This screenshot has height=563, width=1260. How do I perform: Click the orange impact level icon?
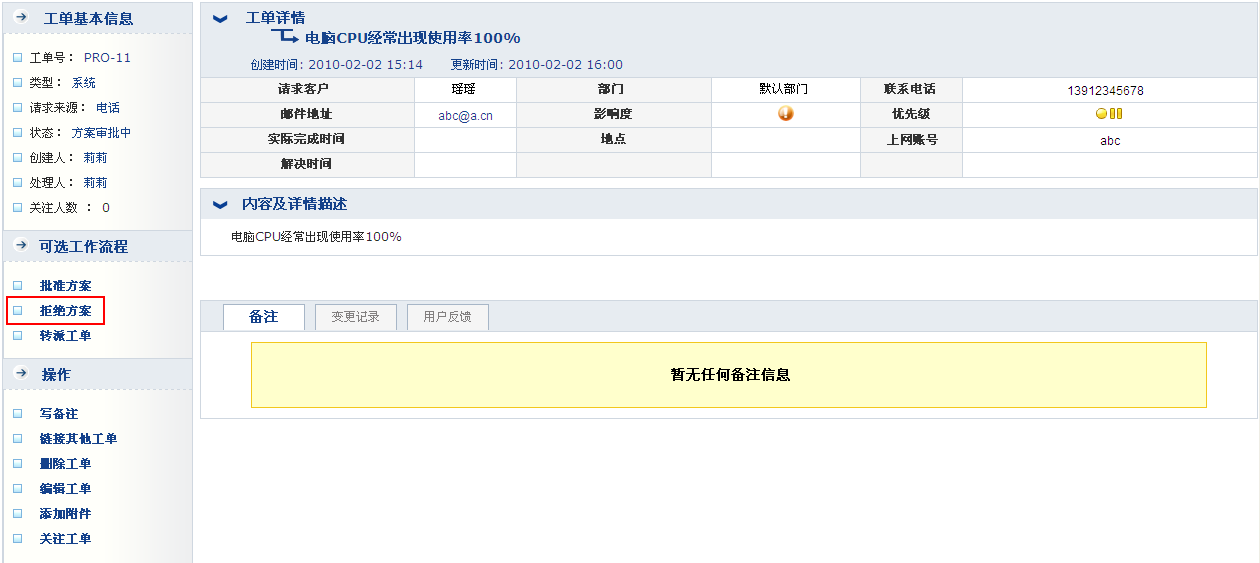(785, 114)
